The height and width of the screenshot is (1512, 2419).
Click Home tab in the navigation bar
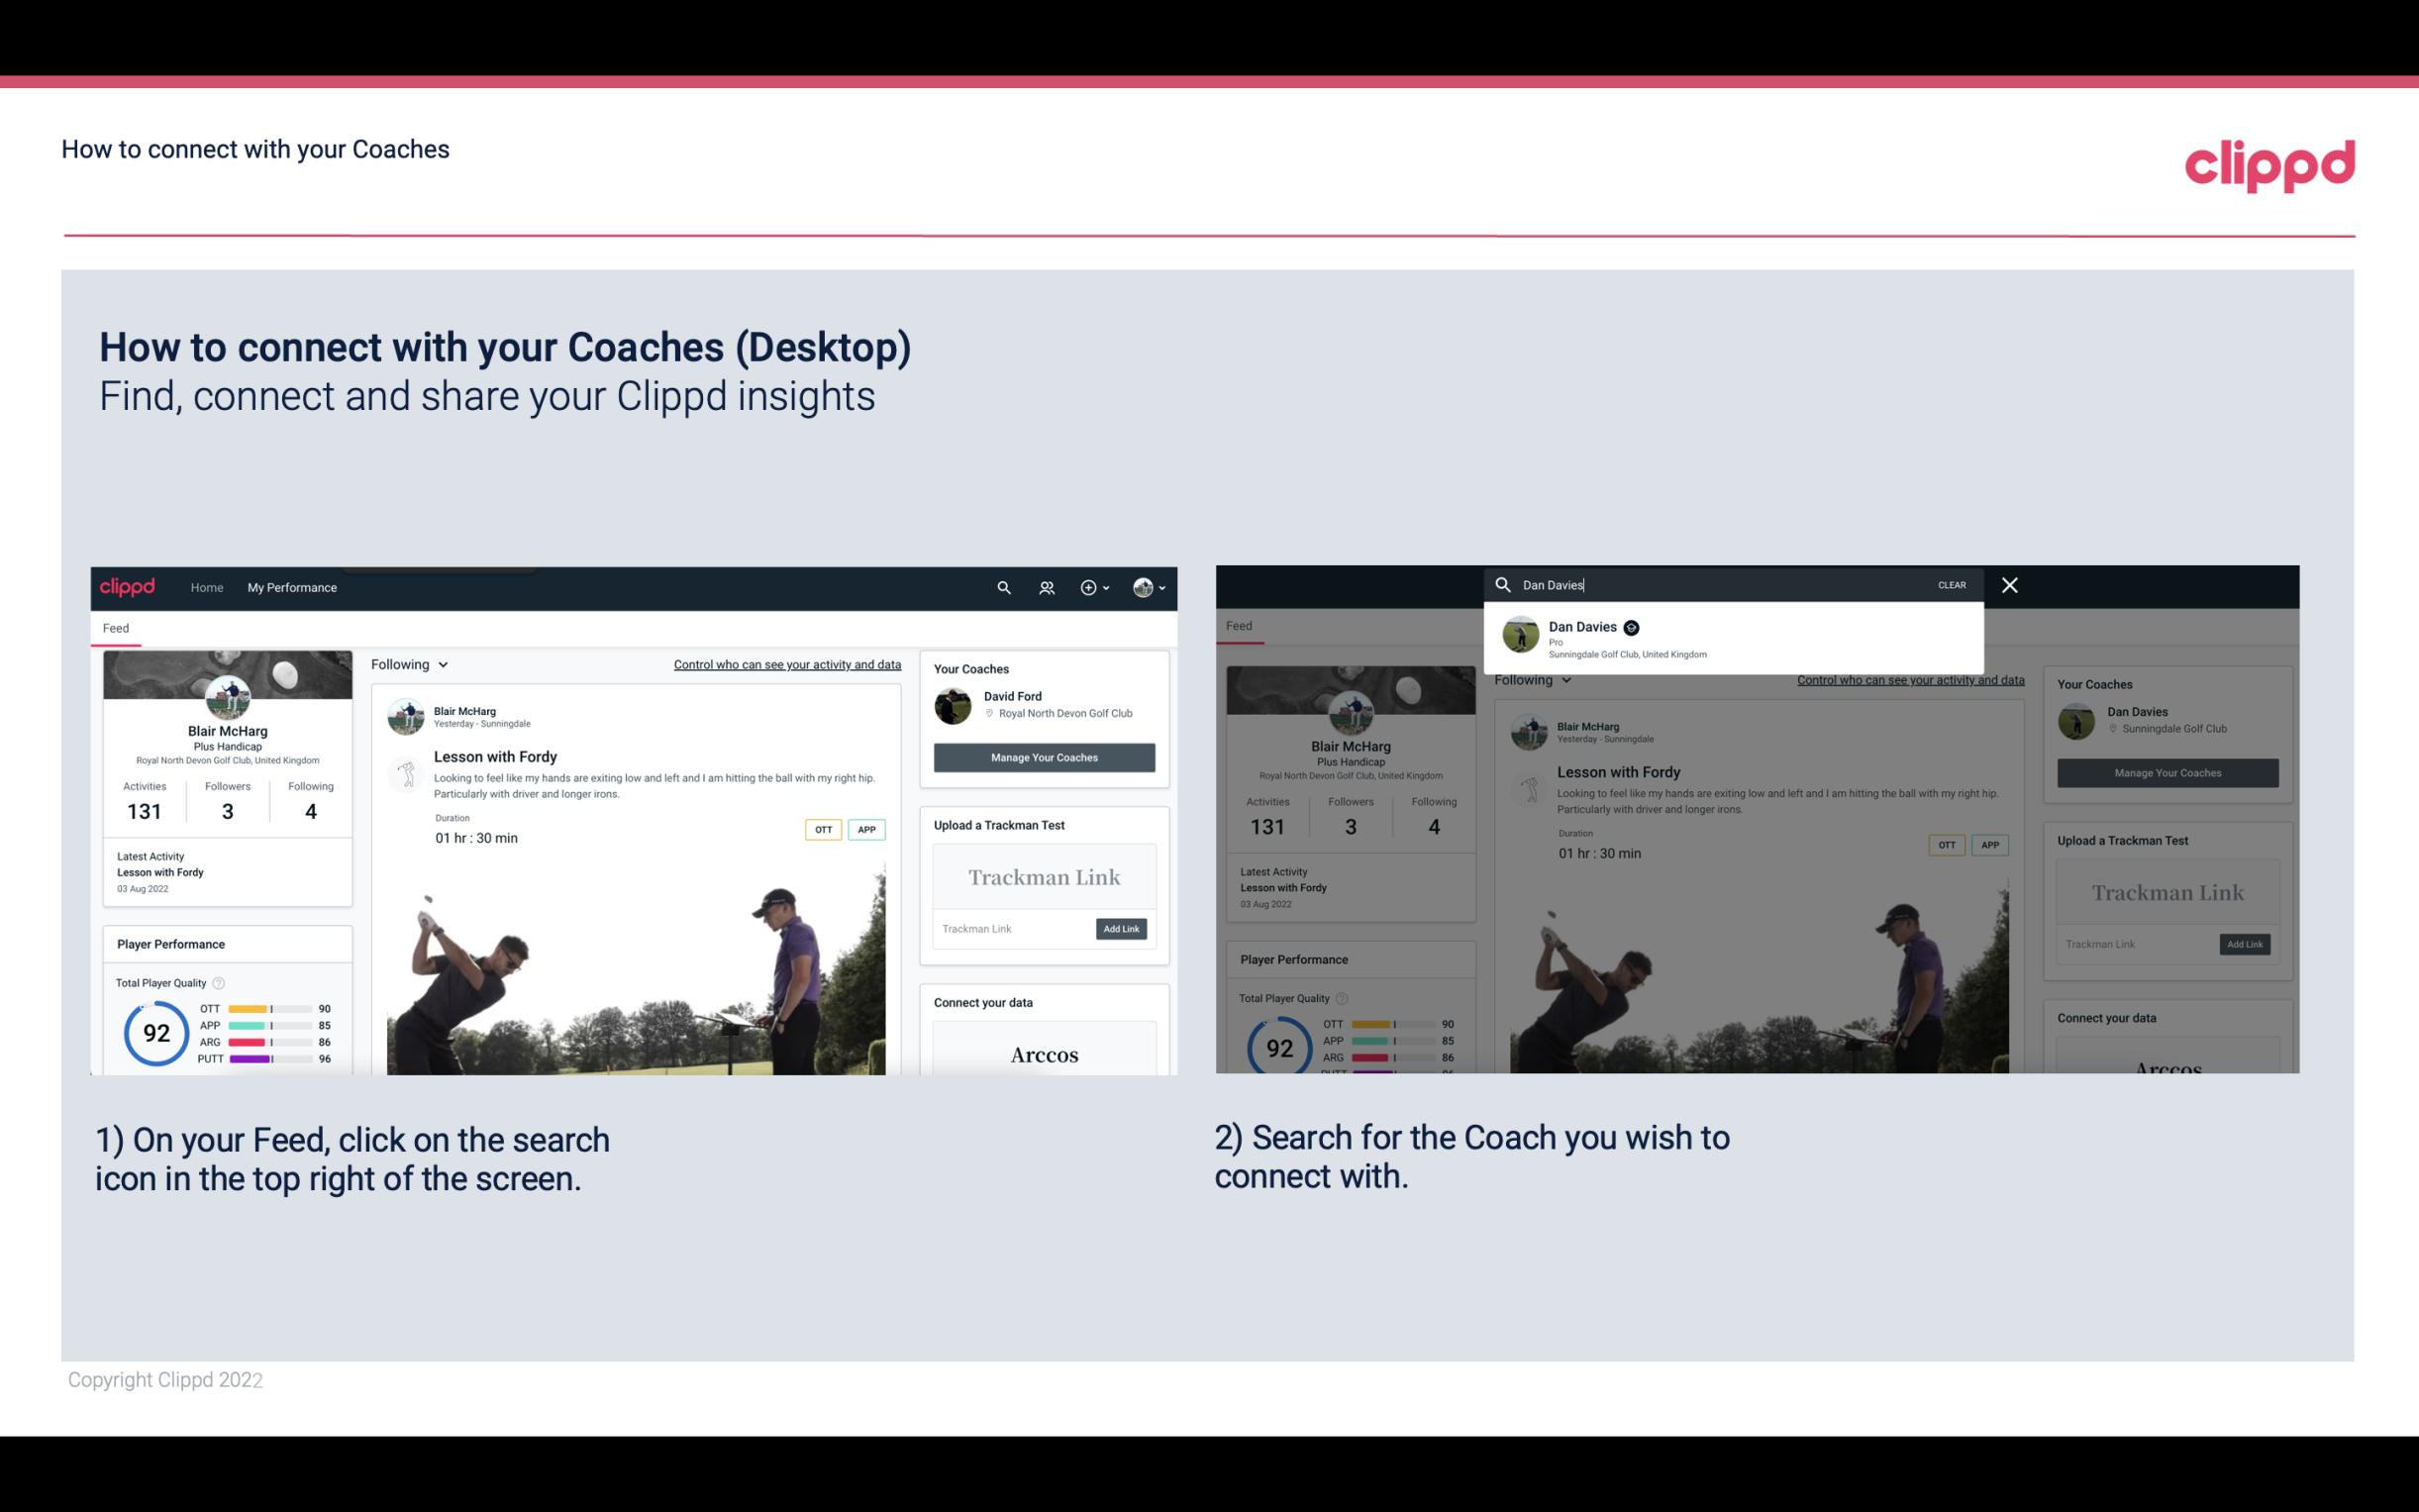click(x=206, y=587)
